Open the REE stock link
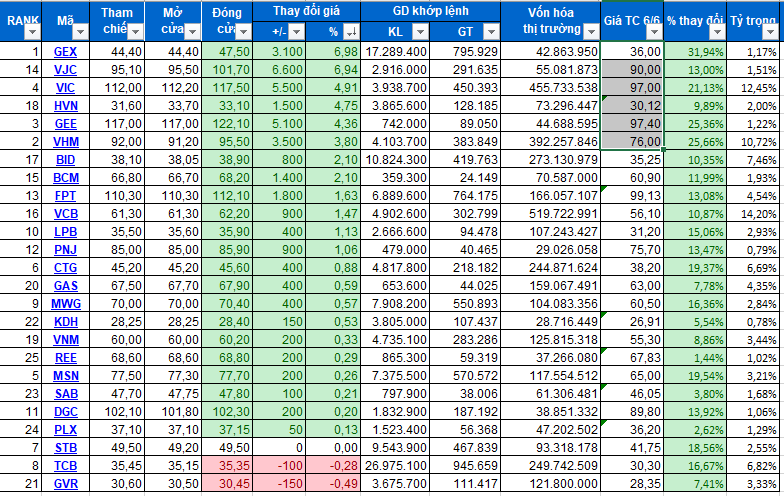Screen dimensions: 784x496 66,358
